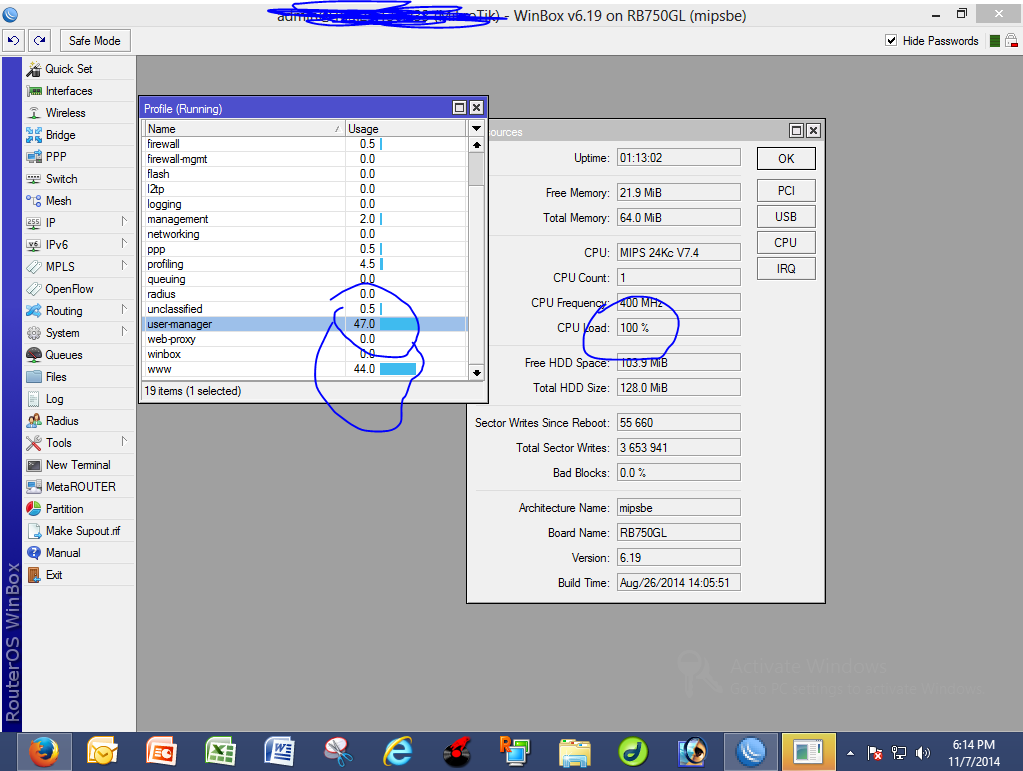Click Profile scrollbar down arrow
This screenshot has width=1023, height=771.
[x=476, y=372]
